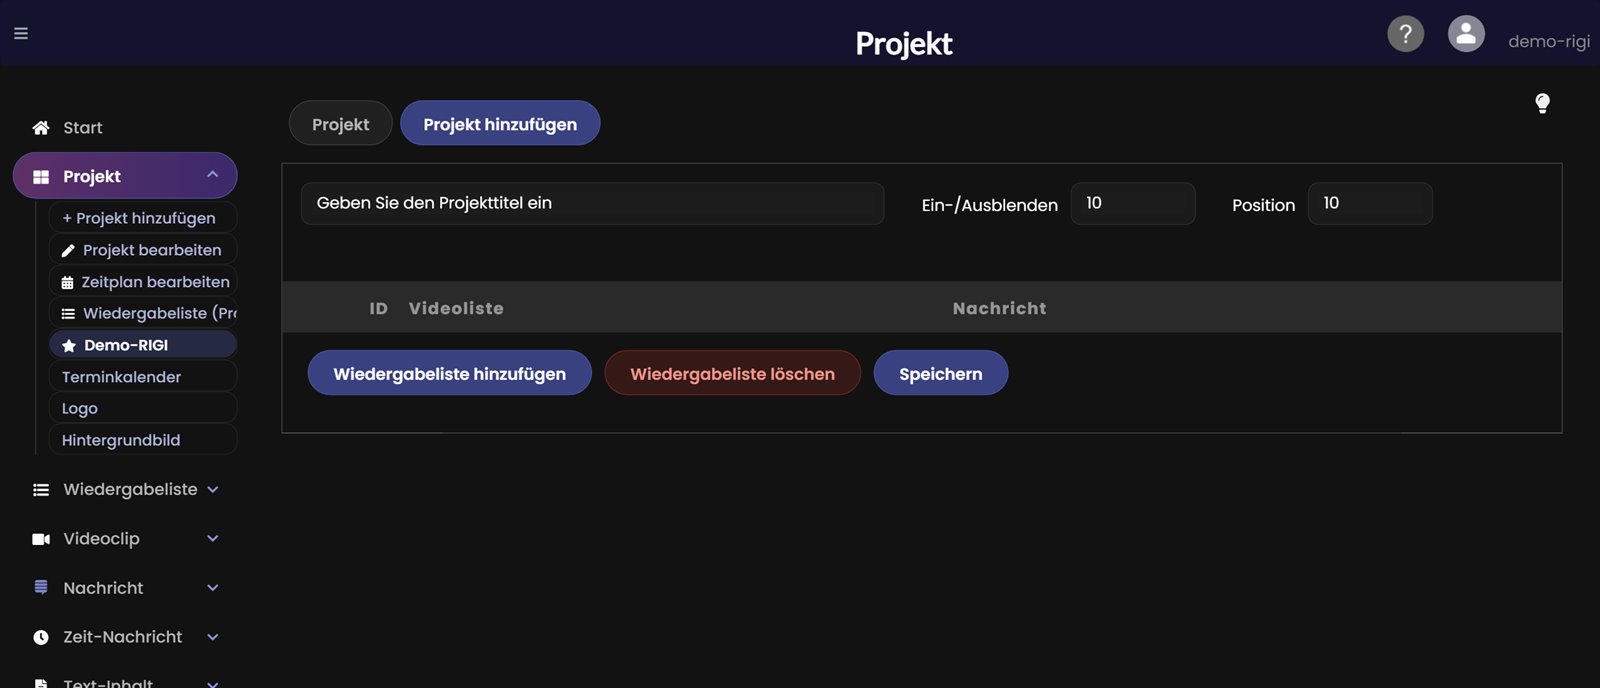Select the Projekt hinzufügen tab
Screen dimensions: 1600x688
[500, 124]
